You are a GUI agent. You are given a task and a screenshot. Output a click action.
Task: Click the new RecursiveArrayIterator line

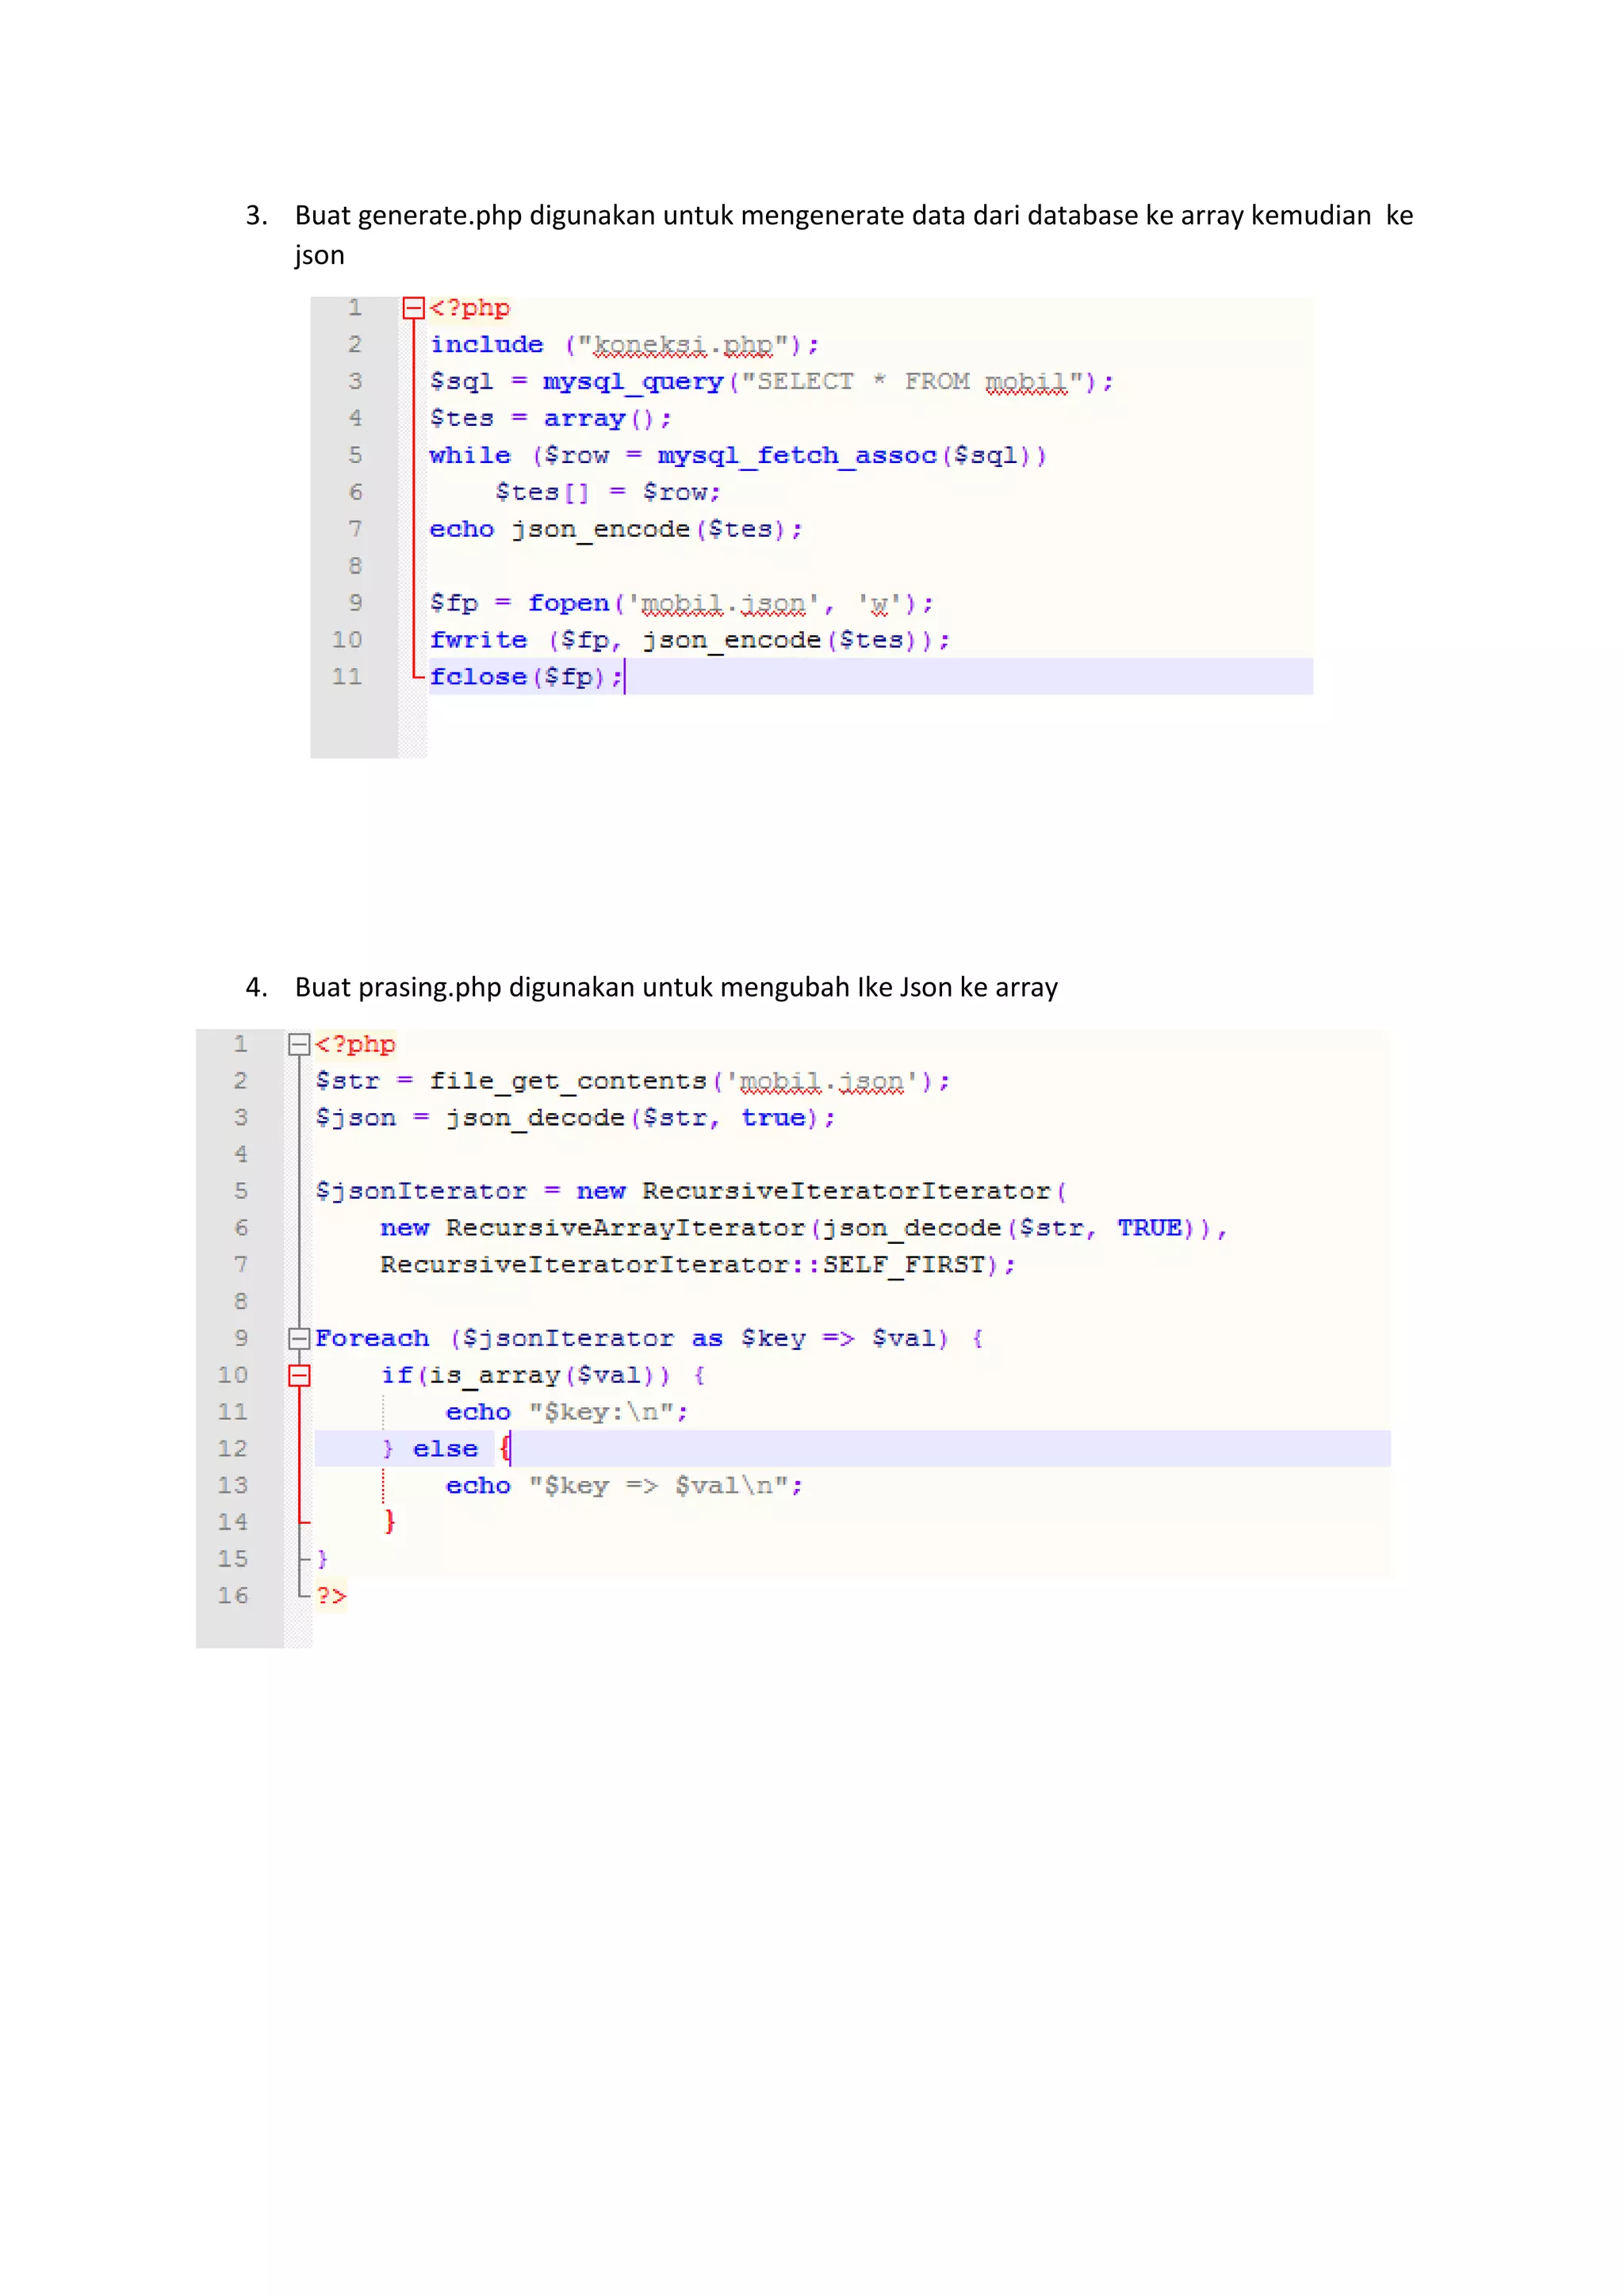point(803,1229)
